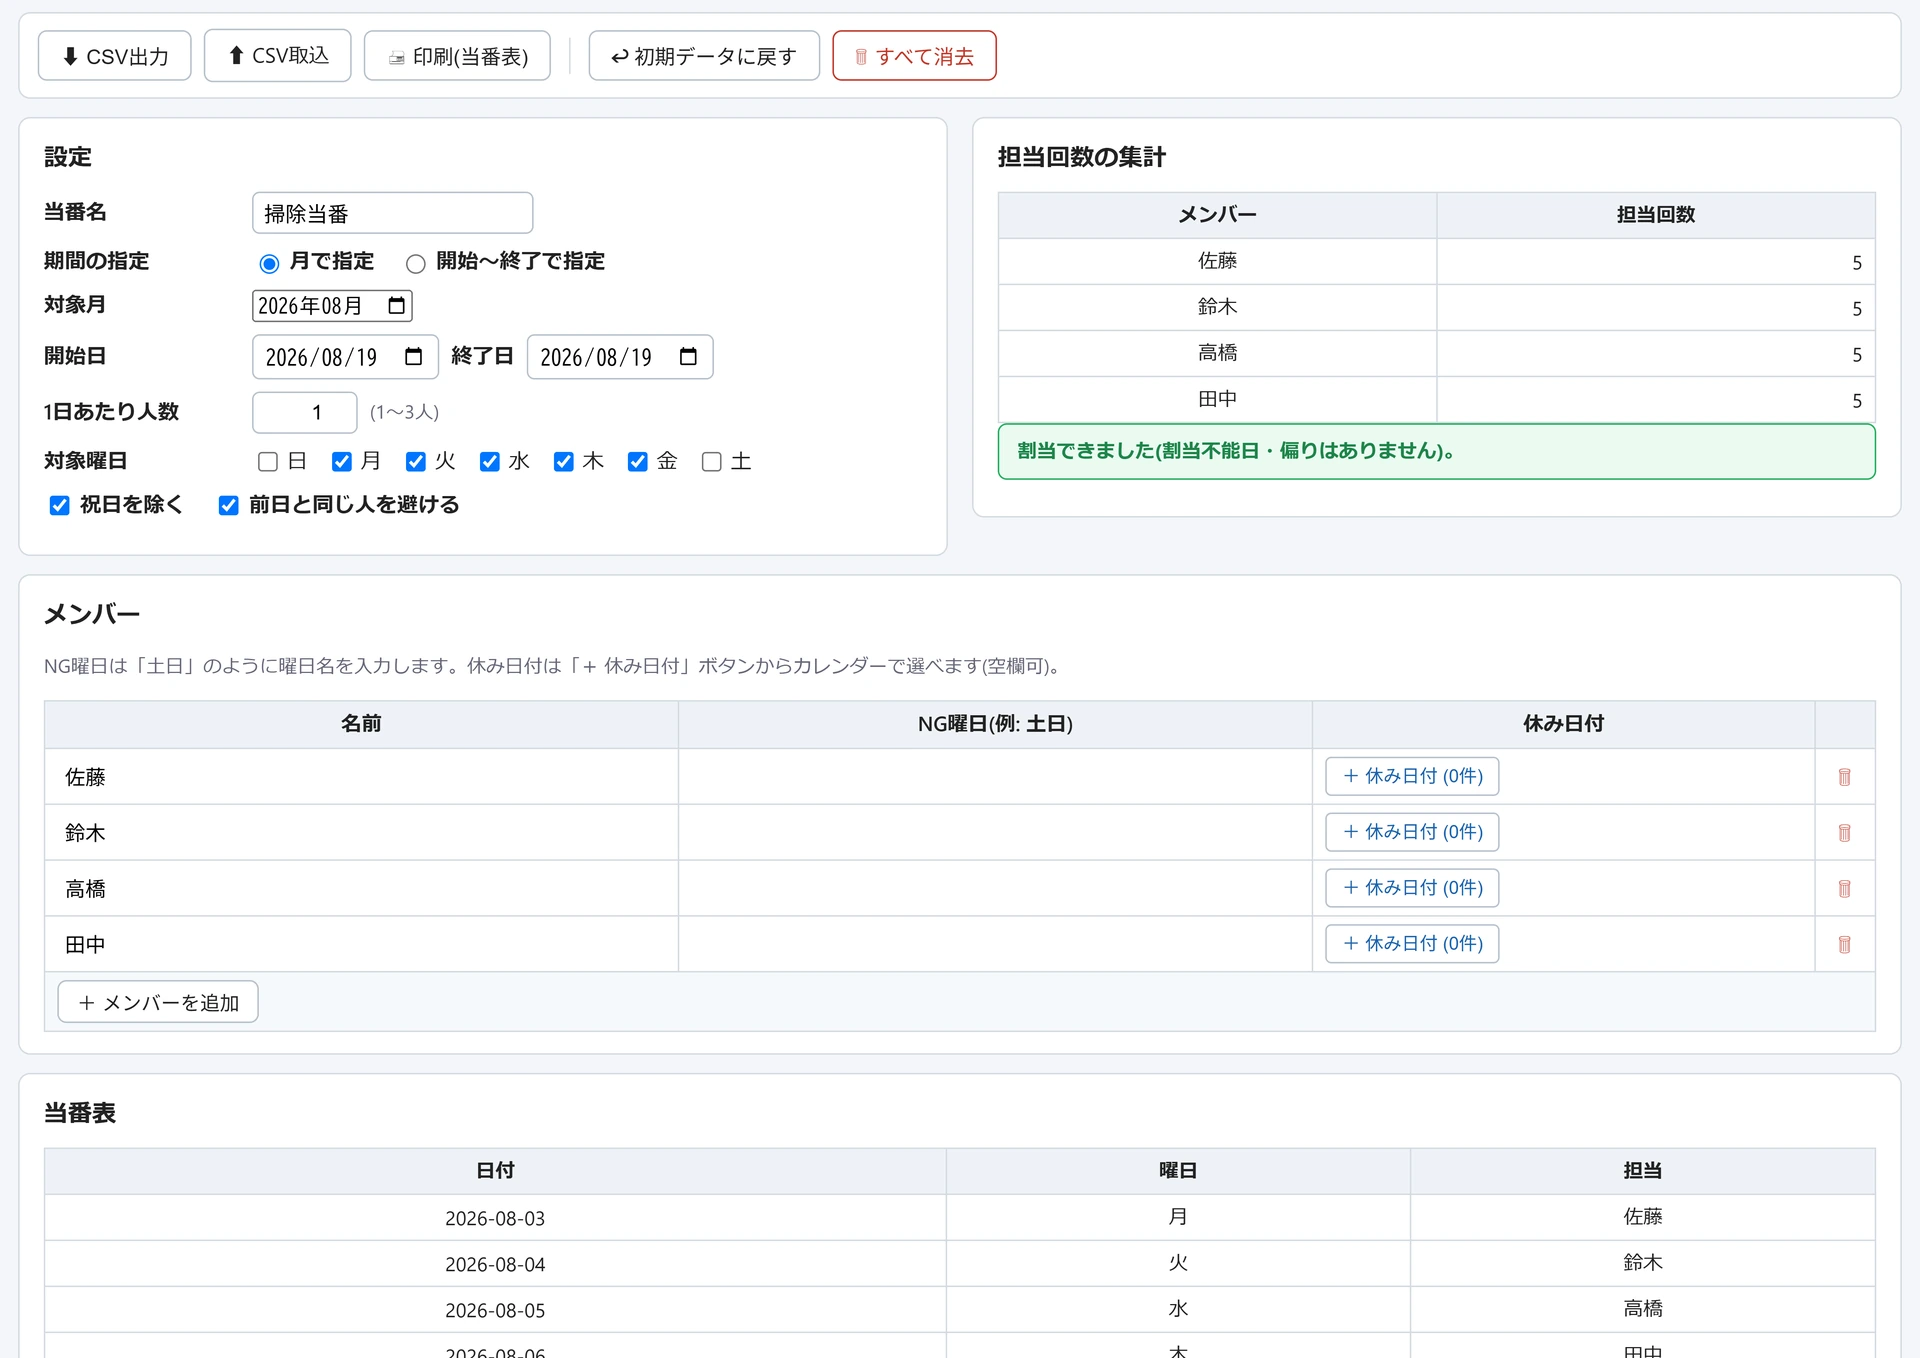The height and width of the screenshot is (1358, 1920).
Task: Edit the 当番名 text field
Action: pyautogui.click(x=392, y=213)
